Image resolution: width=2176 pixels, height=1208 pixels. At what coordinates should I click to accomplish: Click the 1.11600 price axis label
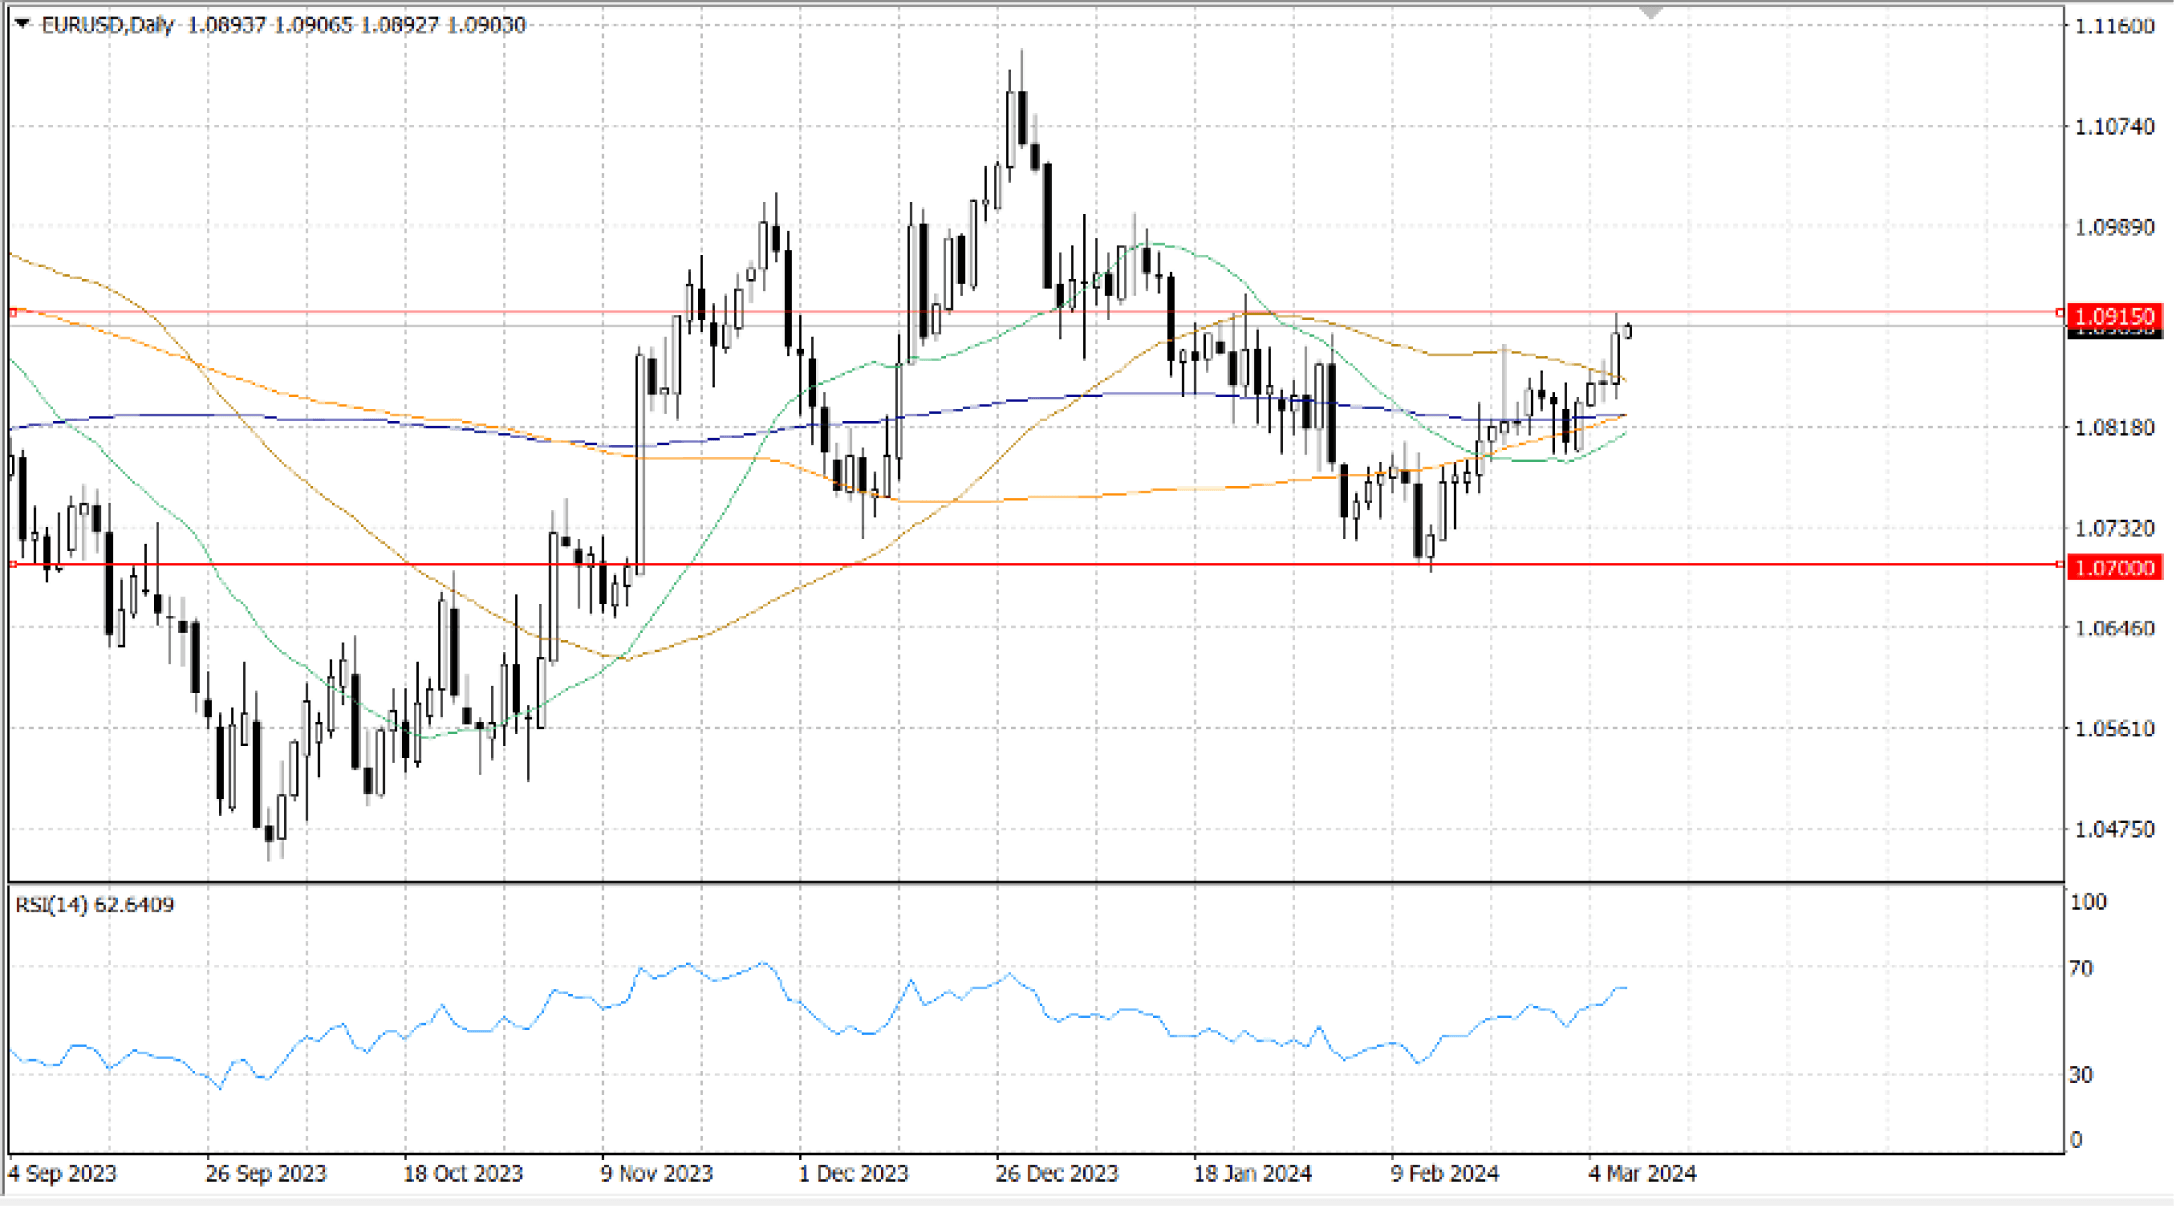coord(2115,26)
